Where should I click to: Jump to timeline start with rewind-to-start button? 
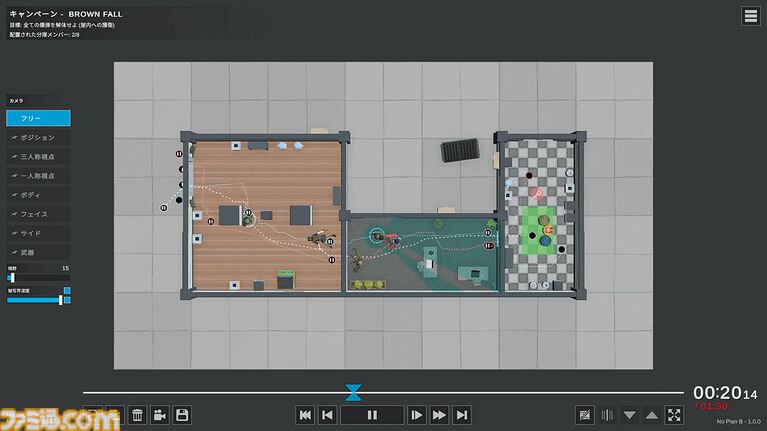click(305, 415)
